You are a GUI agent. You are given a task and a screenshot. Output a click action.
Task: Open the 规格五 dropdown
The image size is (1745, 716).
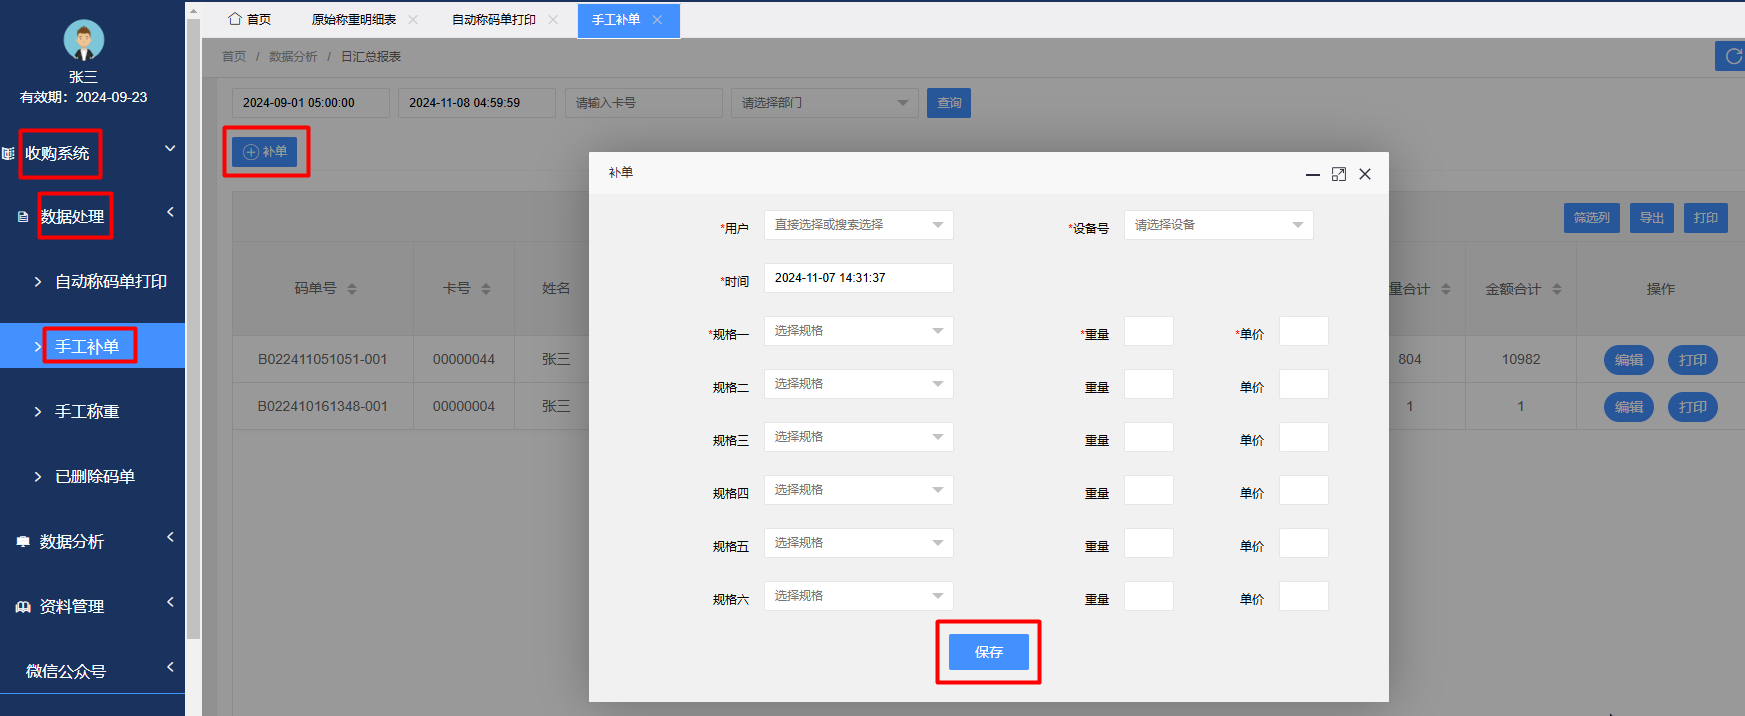point(858,543)
